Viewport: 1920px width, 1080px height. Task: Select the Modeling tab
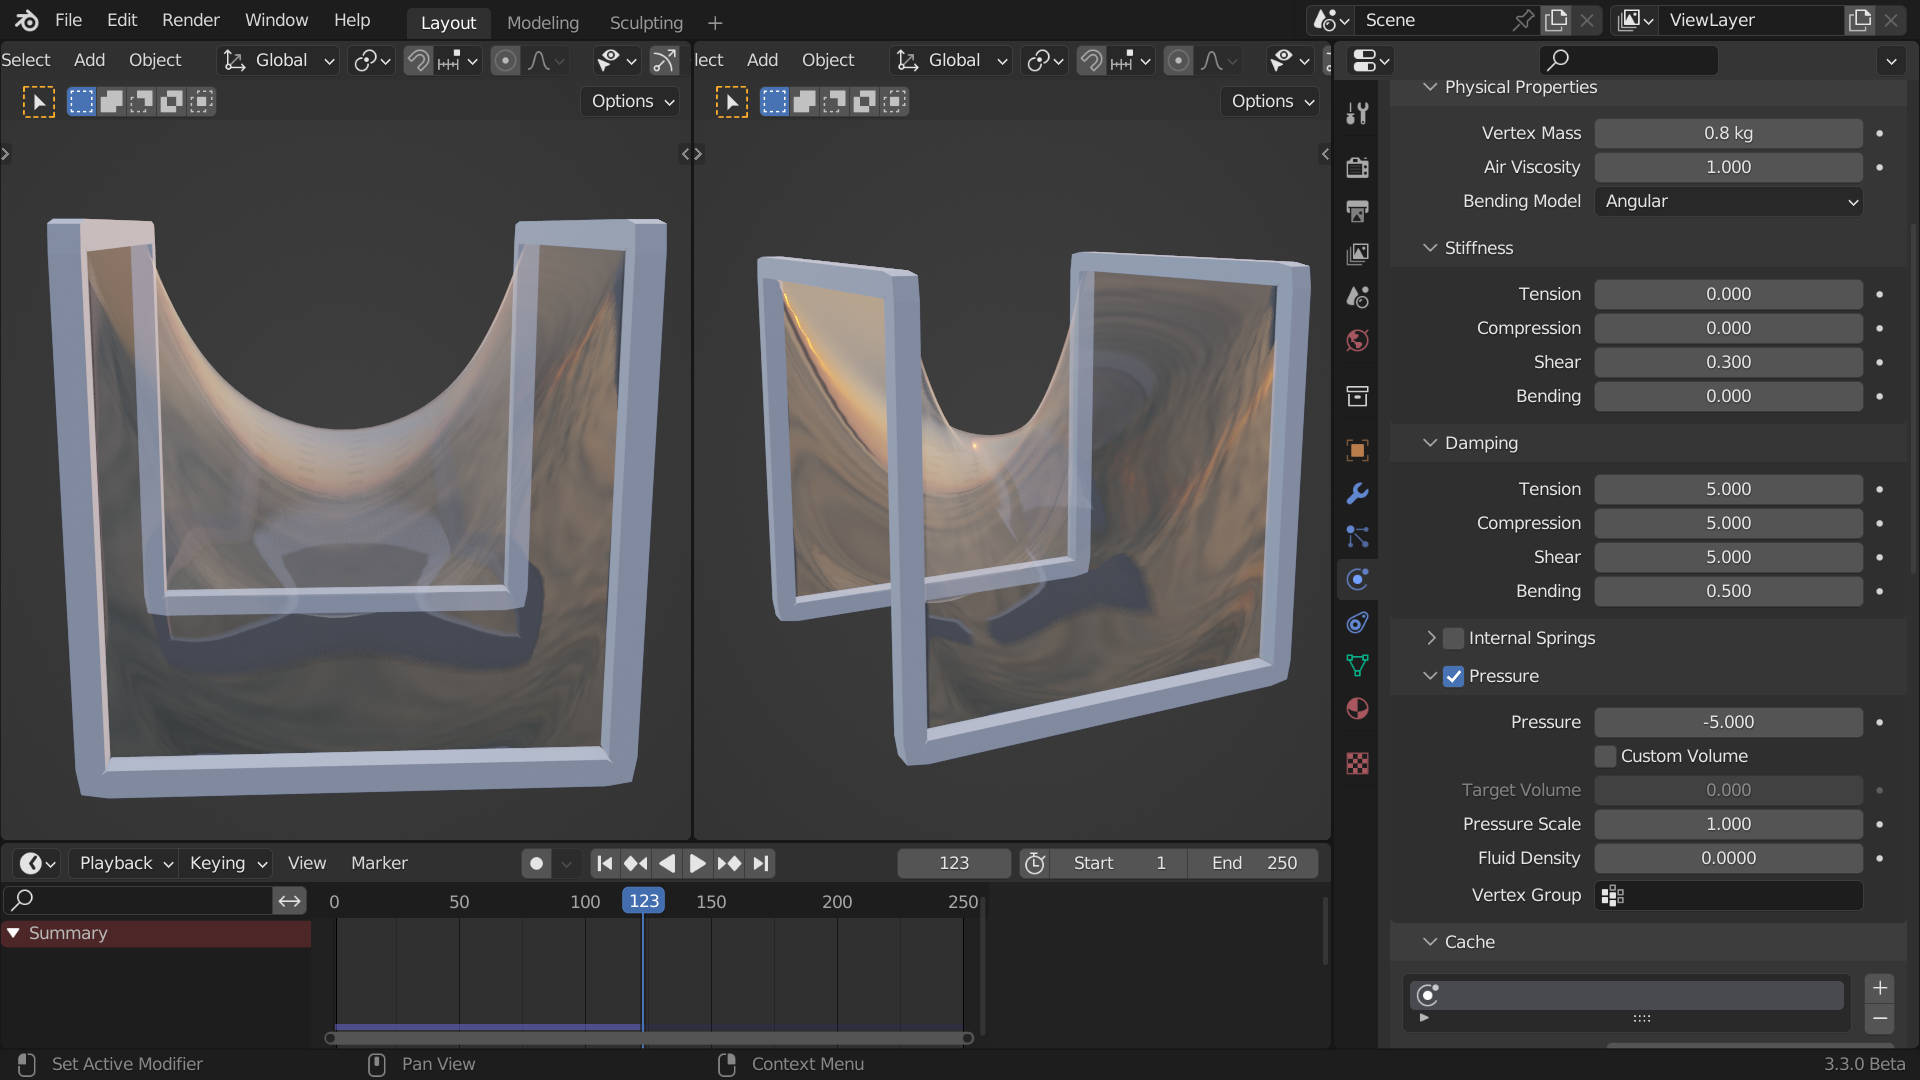point(543,21)
